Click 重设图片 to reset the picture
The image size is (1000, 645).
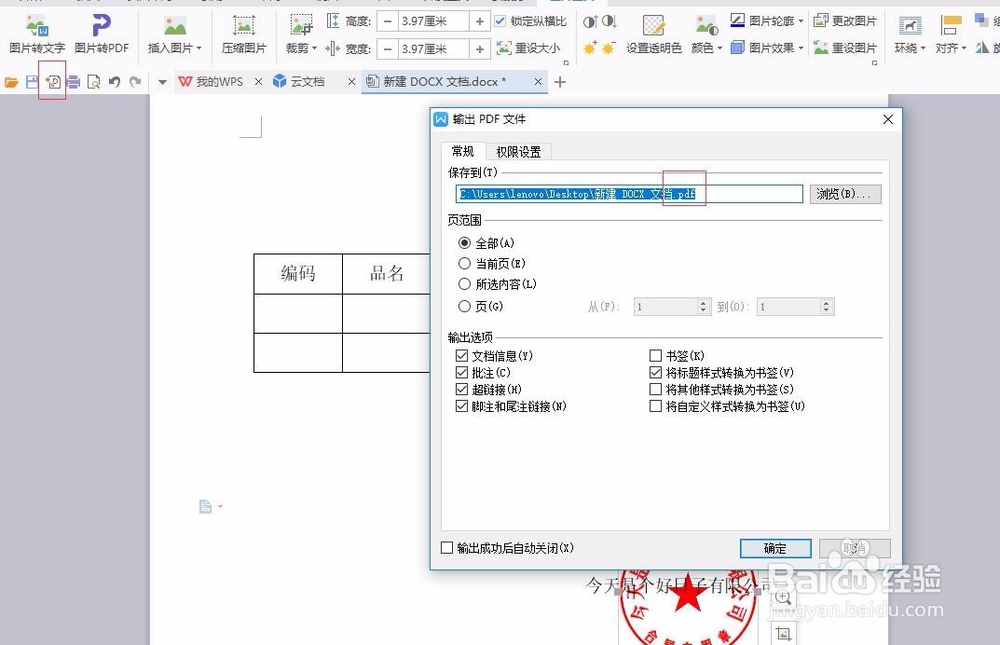coord(845,48)
